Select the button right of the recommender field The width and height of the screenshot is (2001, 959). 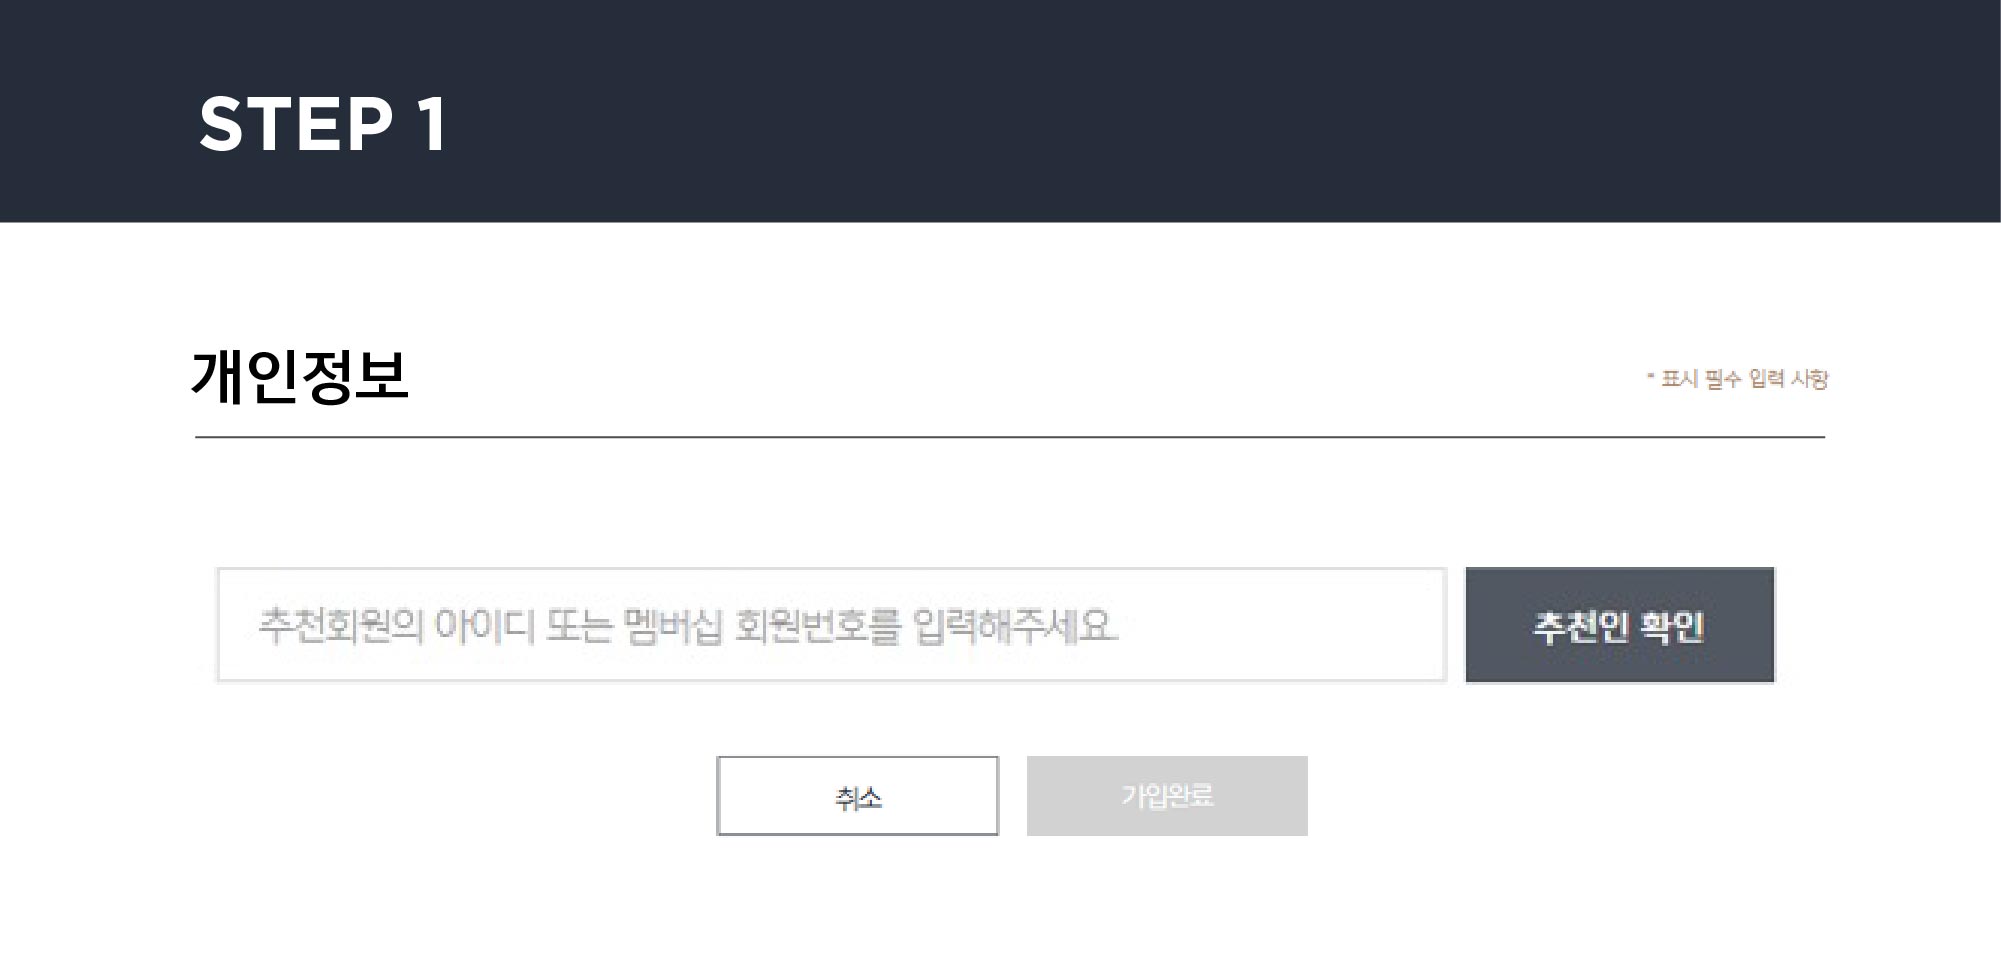[x=1619, y=625]
